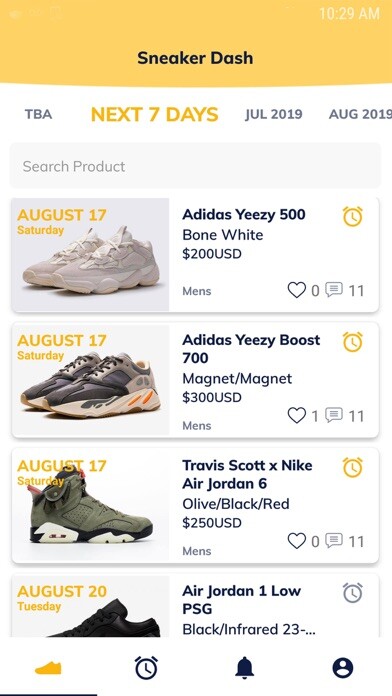392x696 pixels.
Task: Select the JUL 2019 tab
Action: [273, 114]
